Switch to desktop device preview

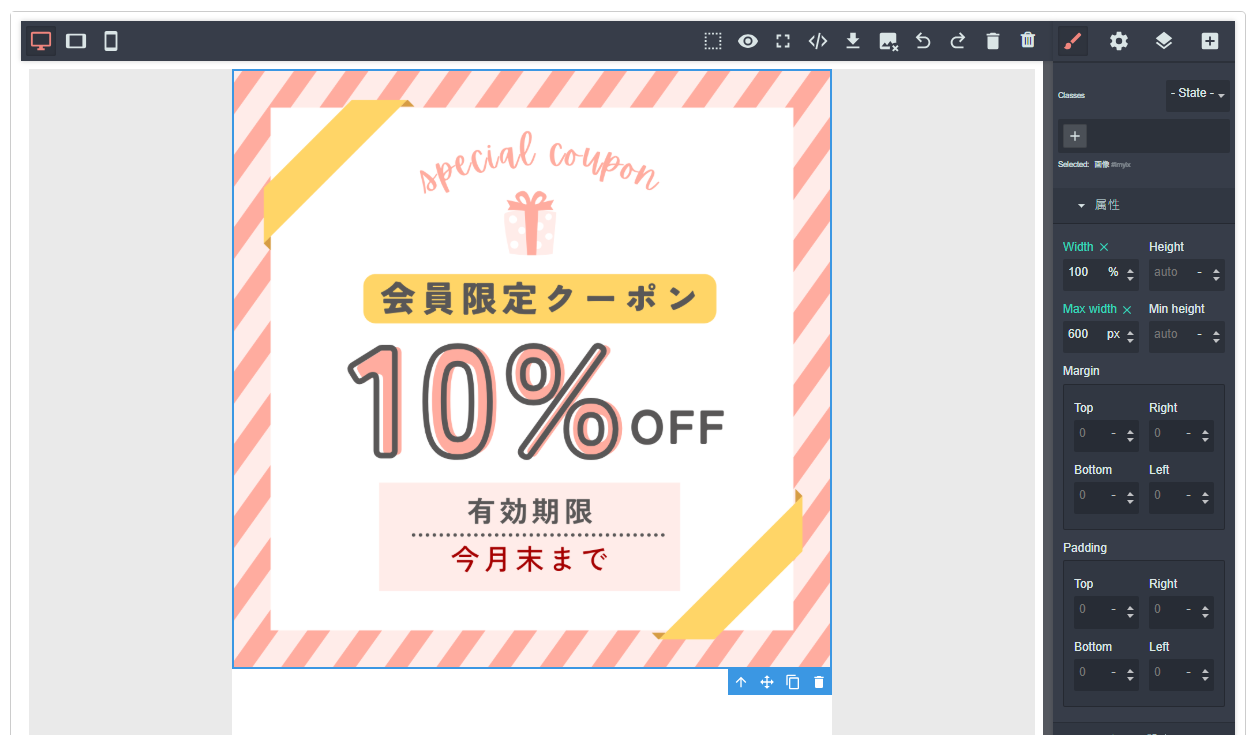click(x=41, y=41)
